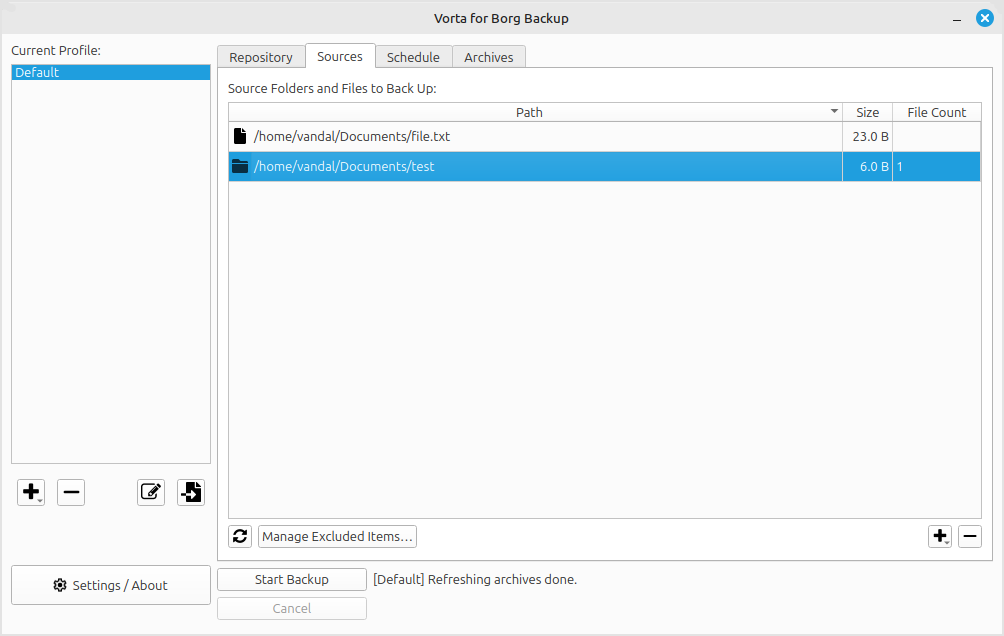Click the add source plus button
Screen dimensions: 1004x636
point(940,537)
